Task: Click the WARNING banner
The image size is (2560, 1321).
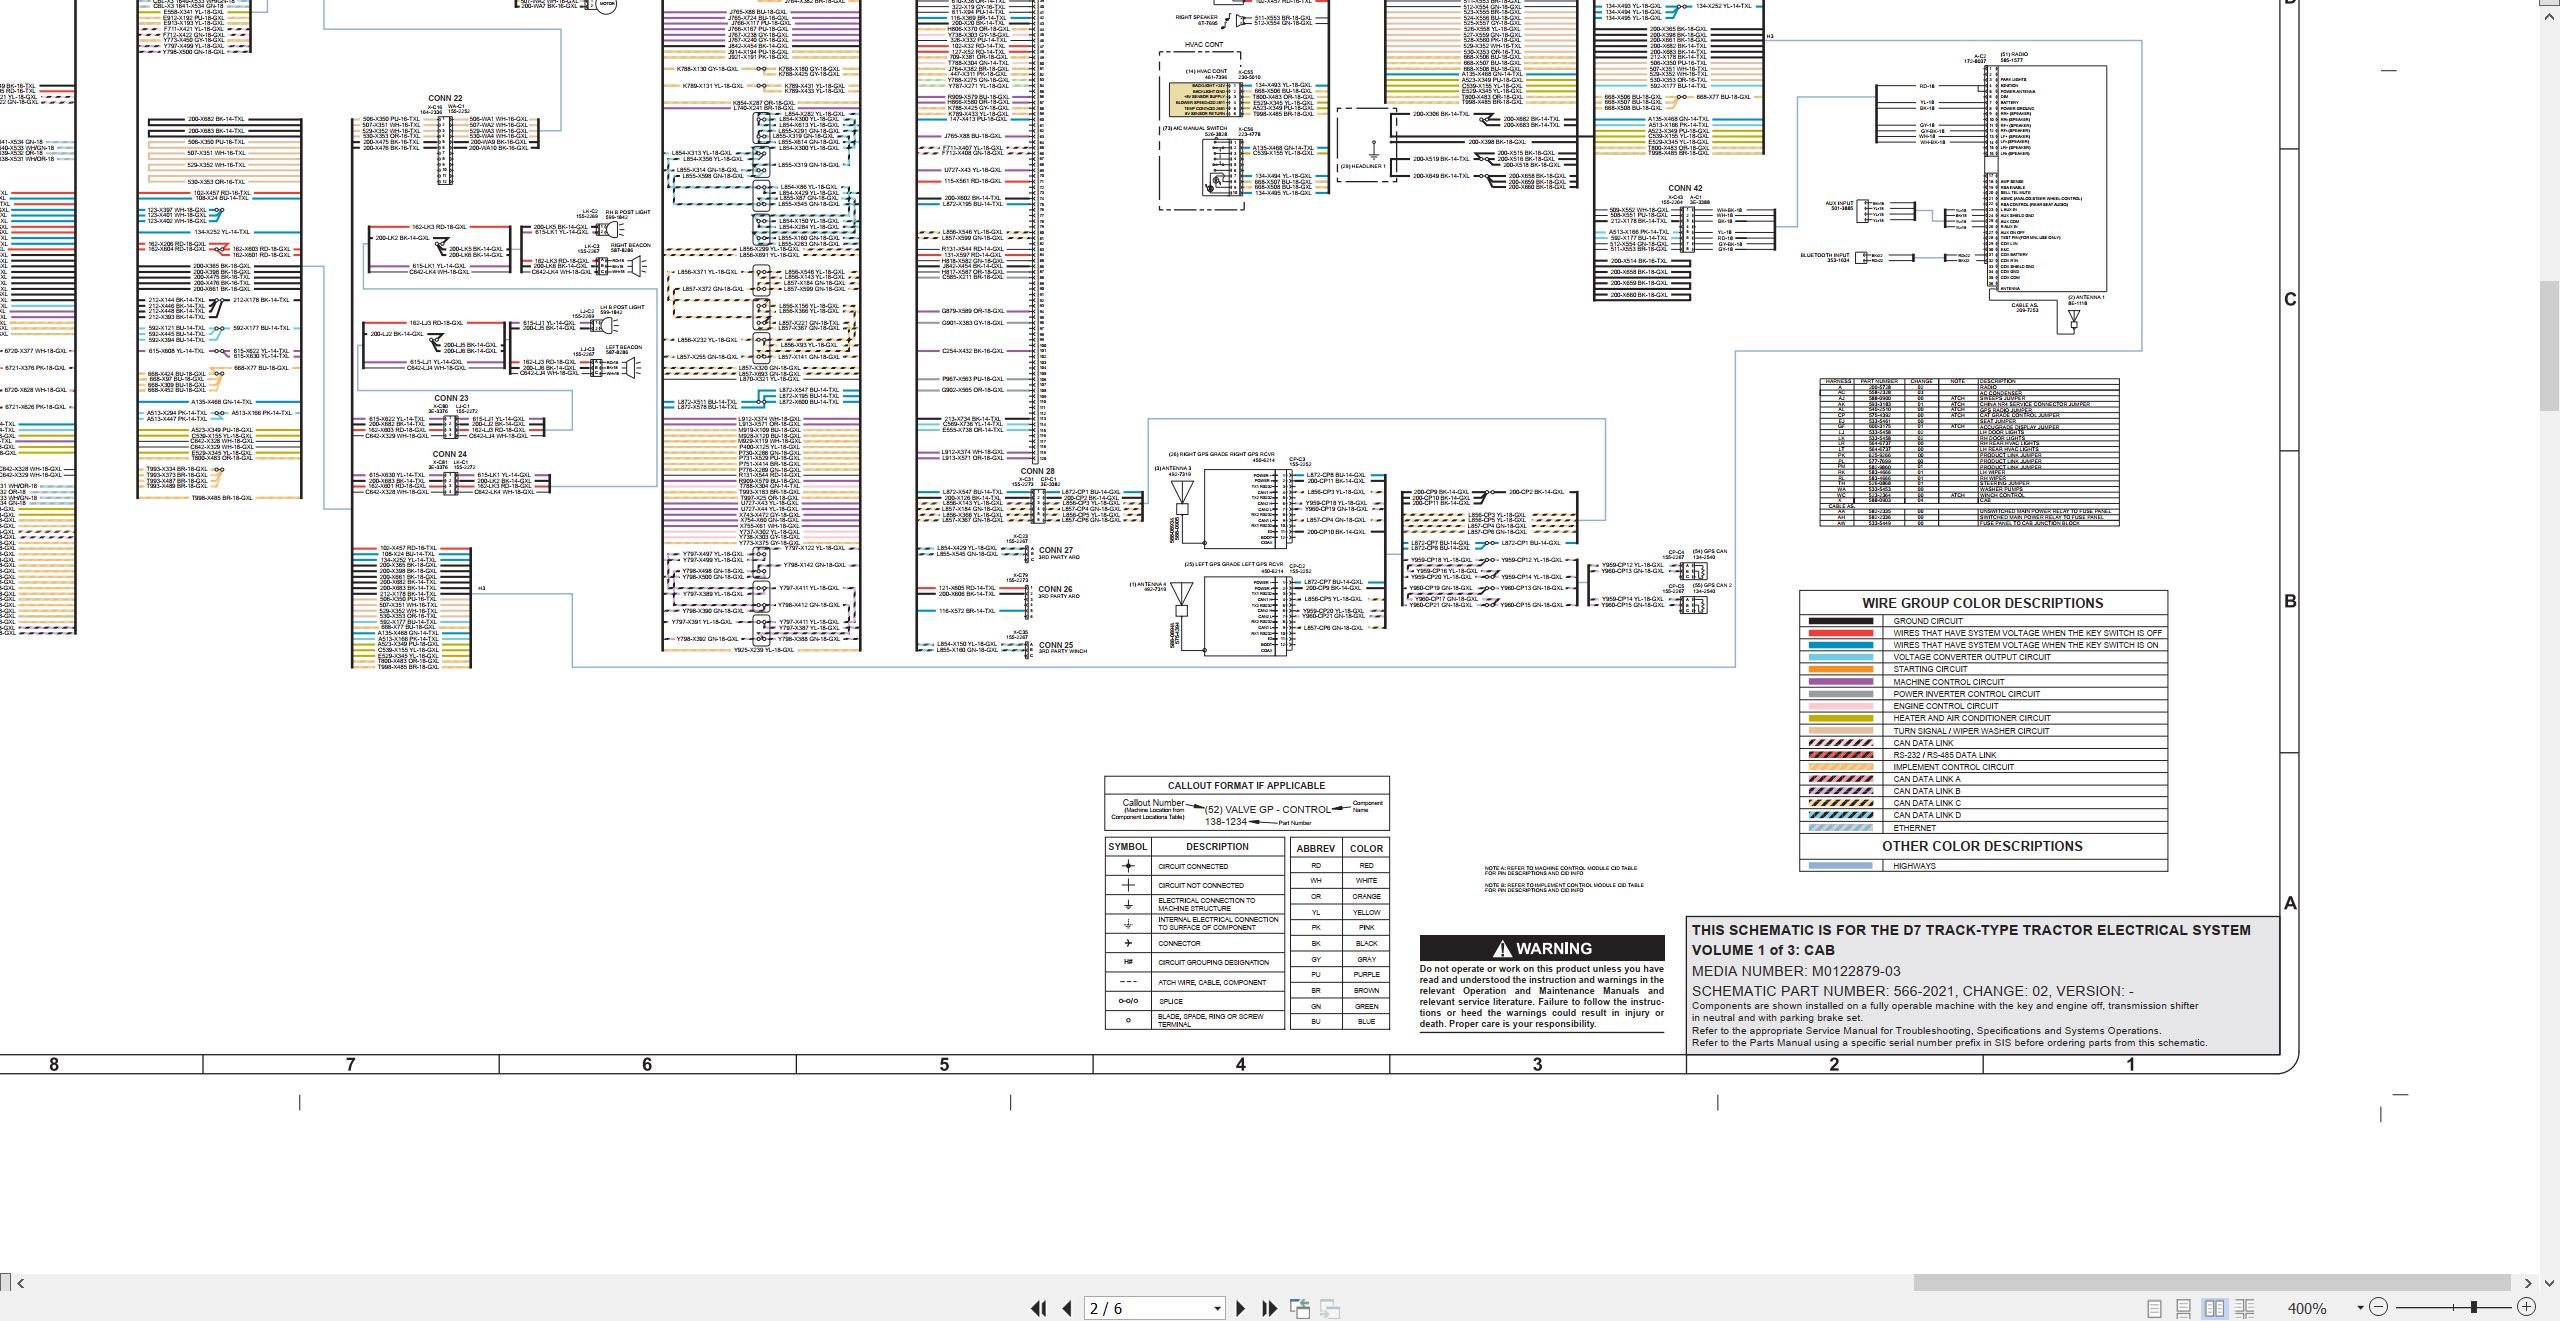Action: [1542, 948]
